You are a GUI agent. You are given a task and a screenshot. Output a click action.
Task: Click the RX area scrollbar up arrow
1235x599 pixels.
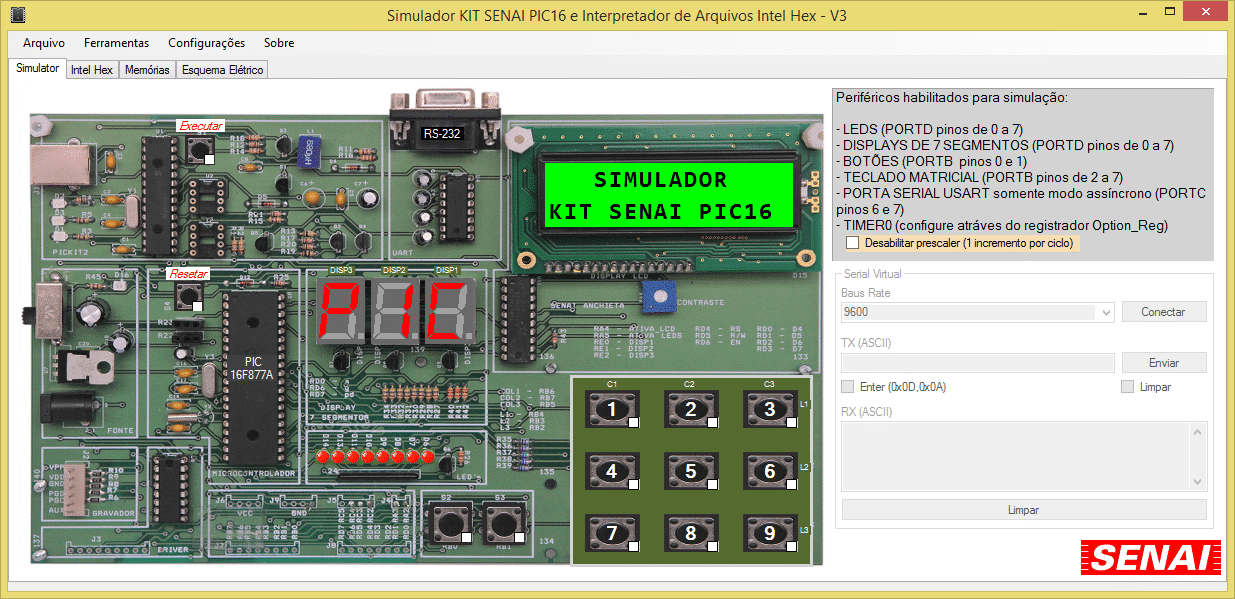pyautogui.click(x=1197, y=431)
